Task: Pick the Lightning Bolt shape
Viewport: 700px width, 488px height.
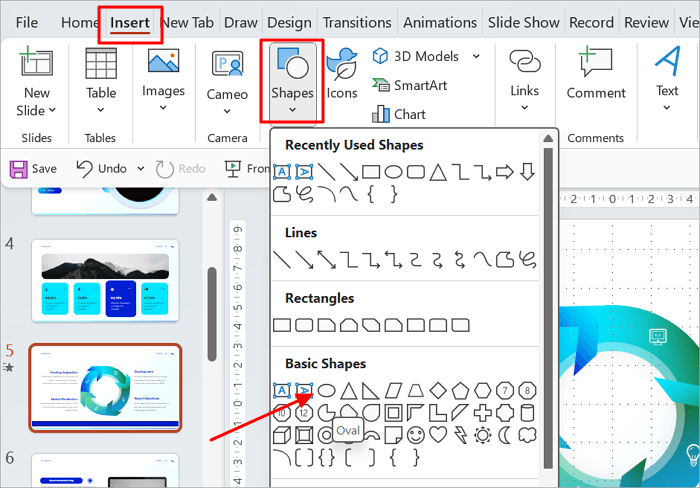Action: (x=460, y=434)
